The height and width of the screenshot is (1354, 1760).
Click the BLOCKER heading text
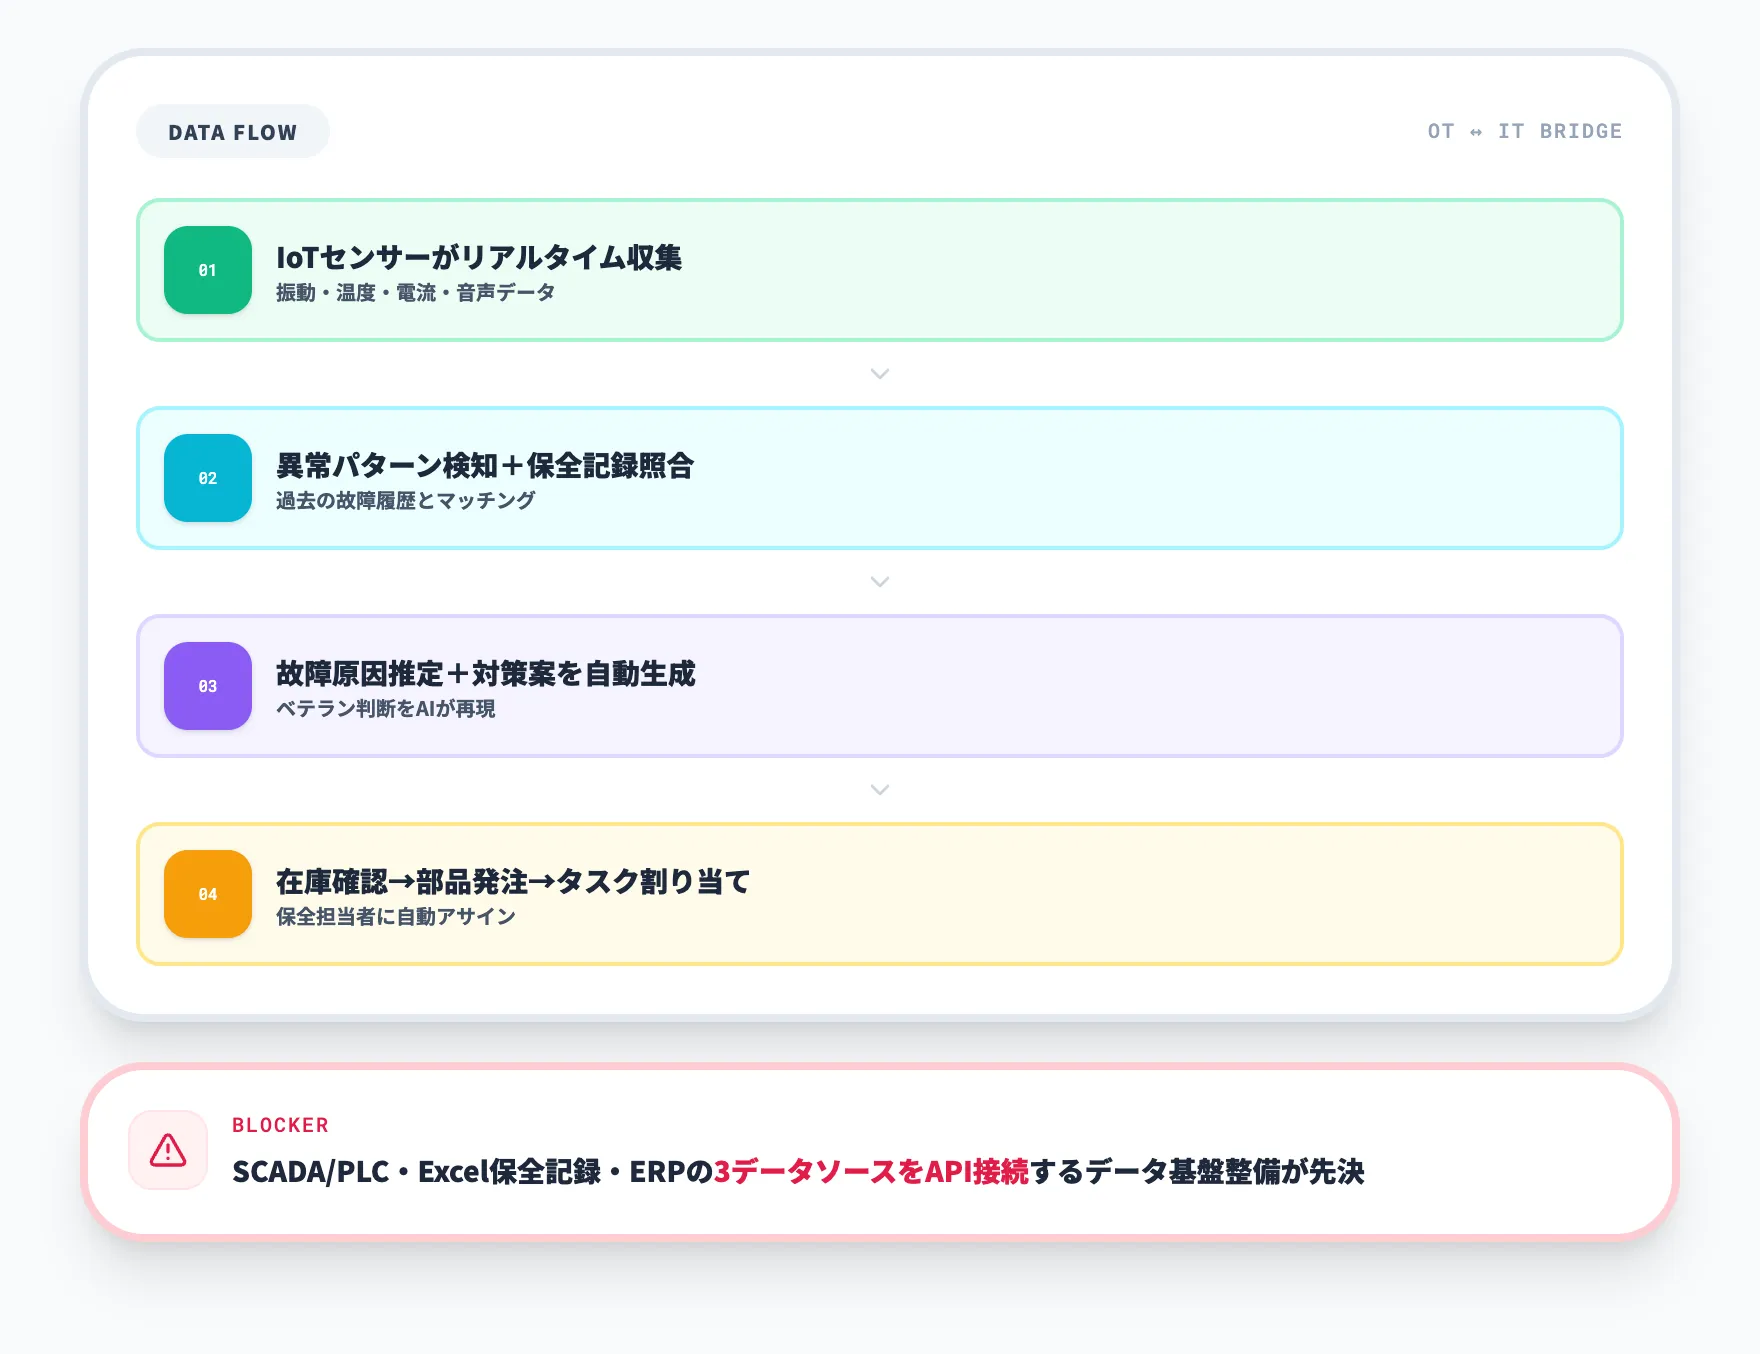(279, 1124)
